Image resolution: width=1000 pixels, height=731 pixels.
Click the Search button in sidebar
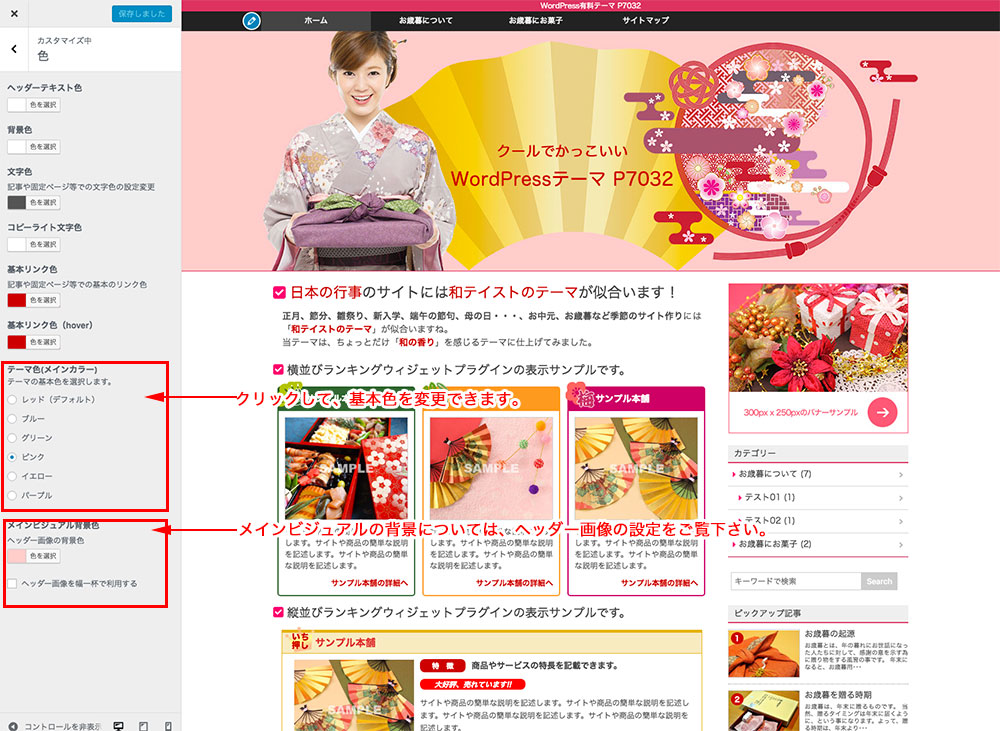coord(879,581)
